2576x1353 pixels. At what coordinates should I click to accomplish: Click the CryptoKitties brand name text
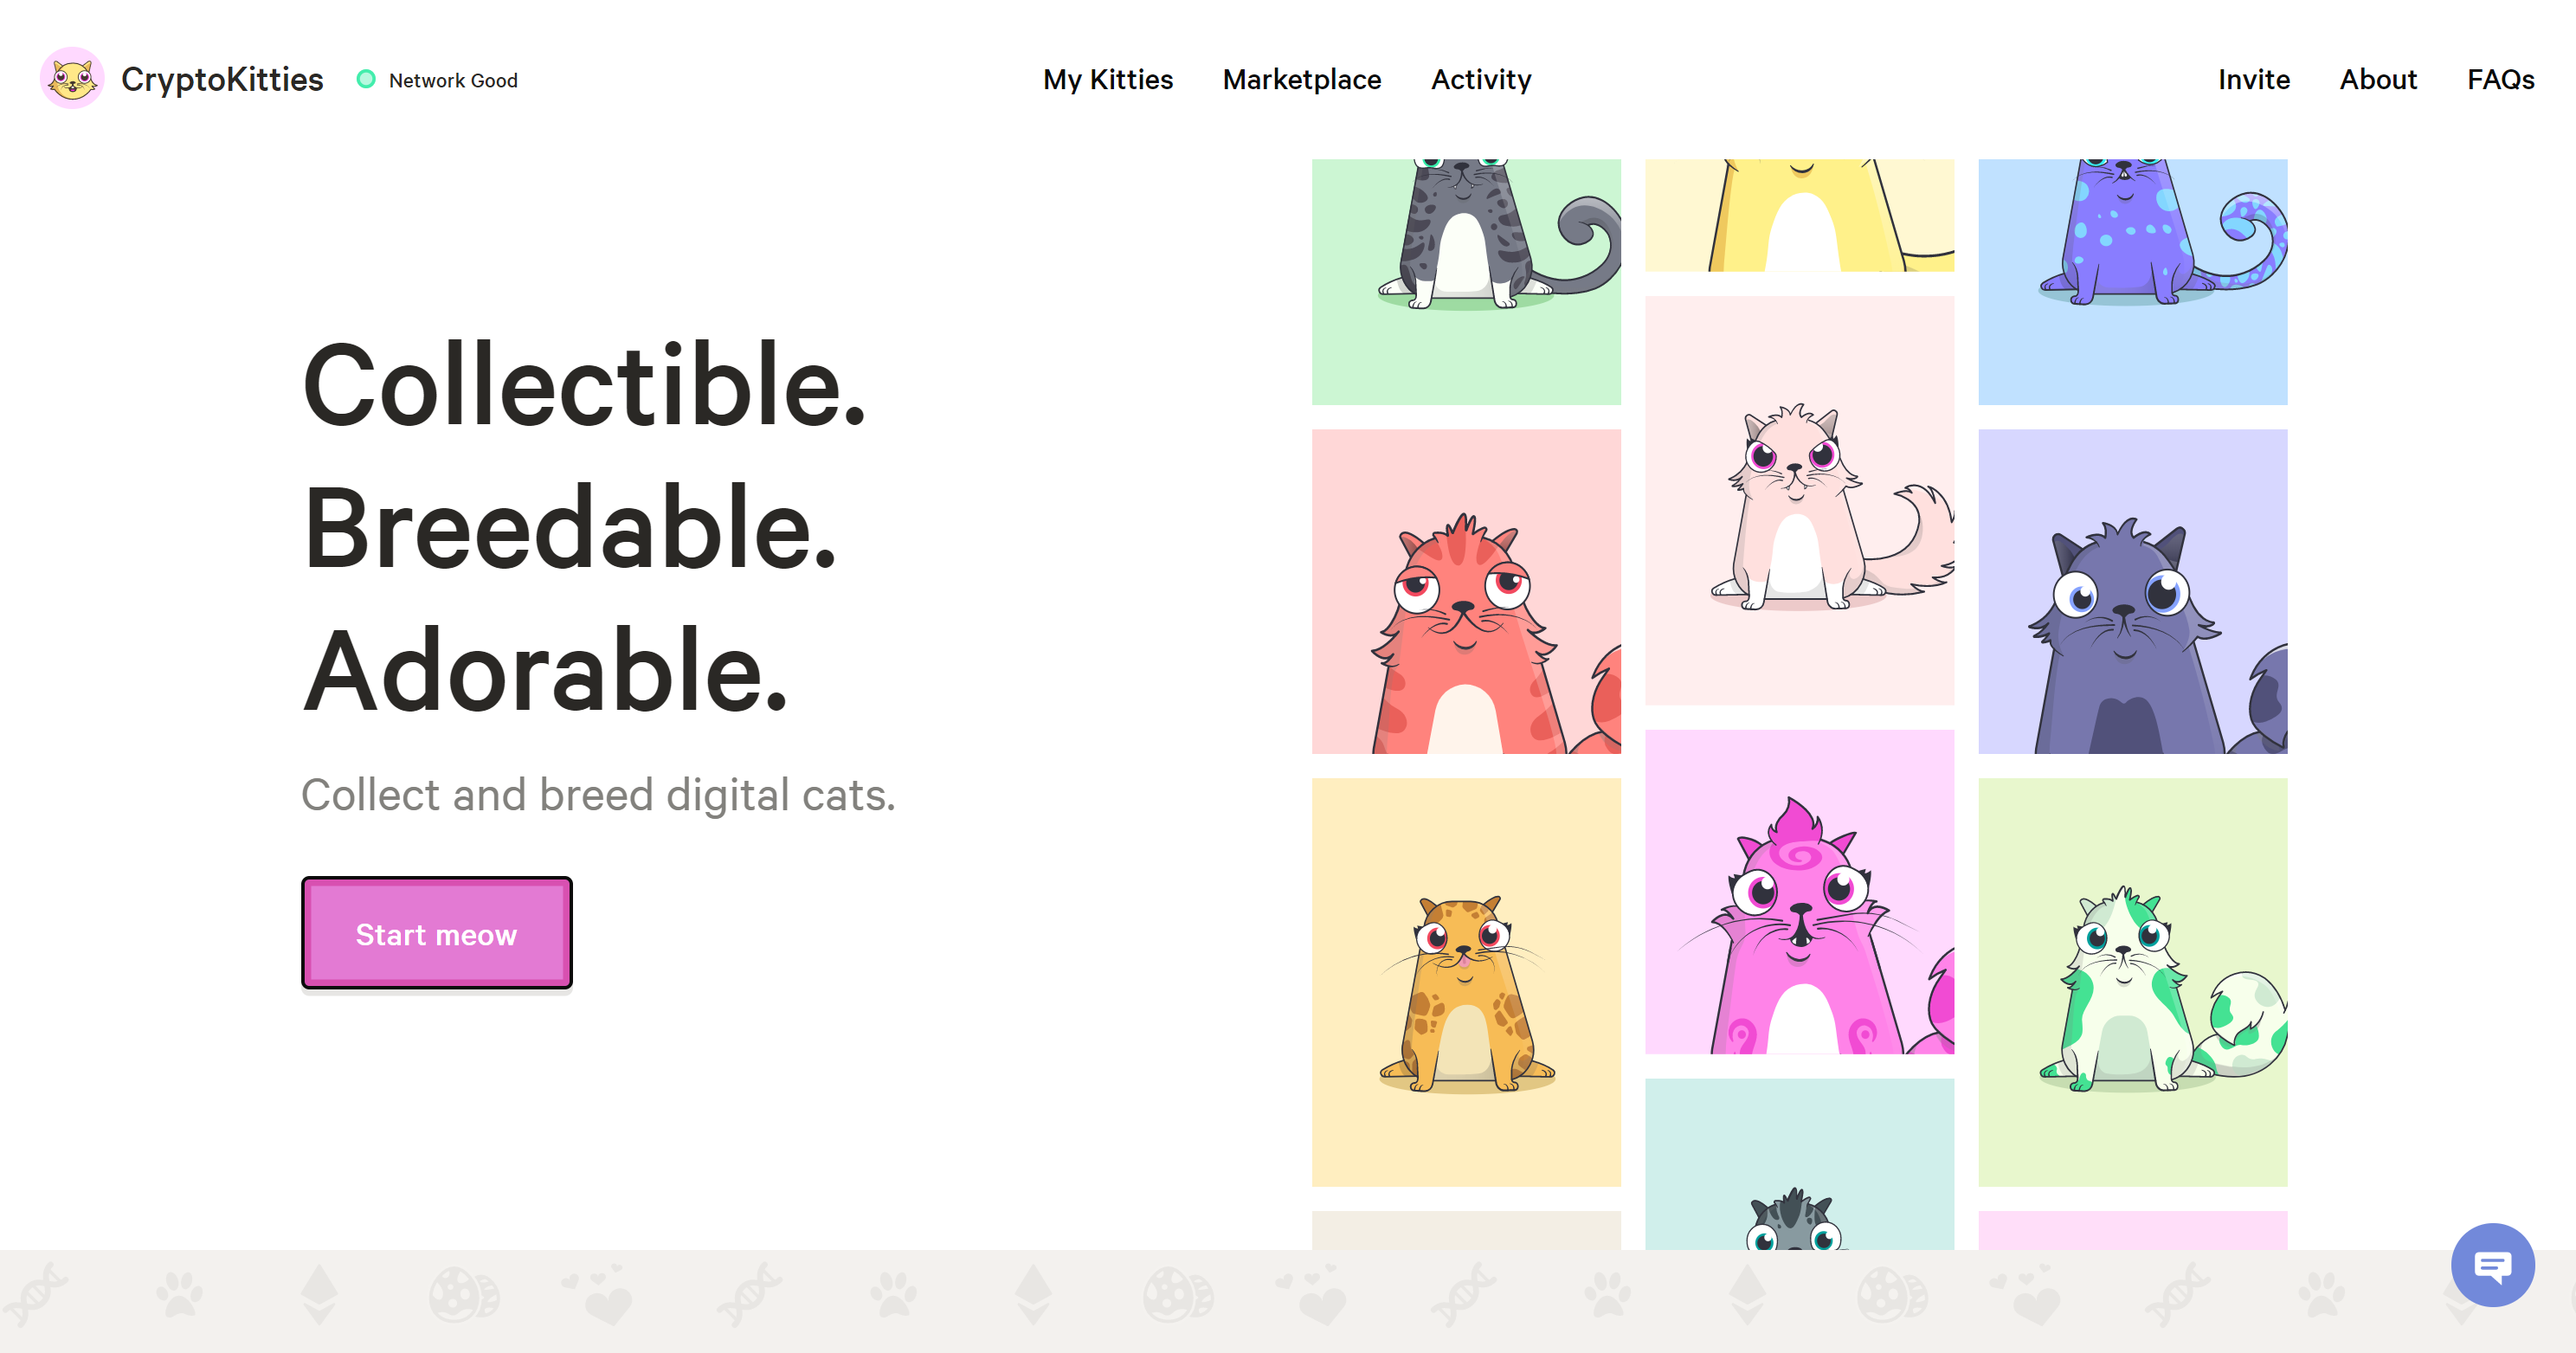click(222, 79)
